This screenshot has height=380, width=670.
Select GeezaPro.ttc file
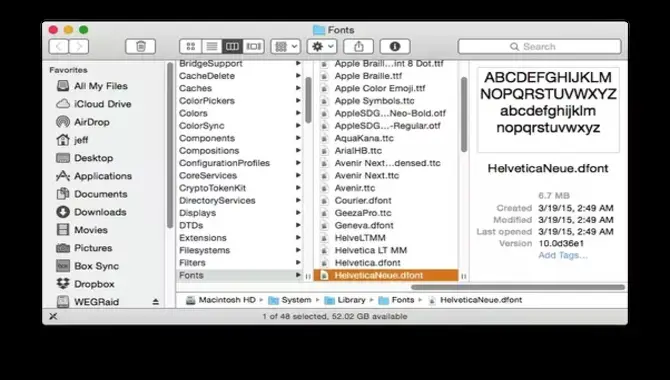[363, 213]
